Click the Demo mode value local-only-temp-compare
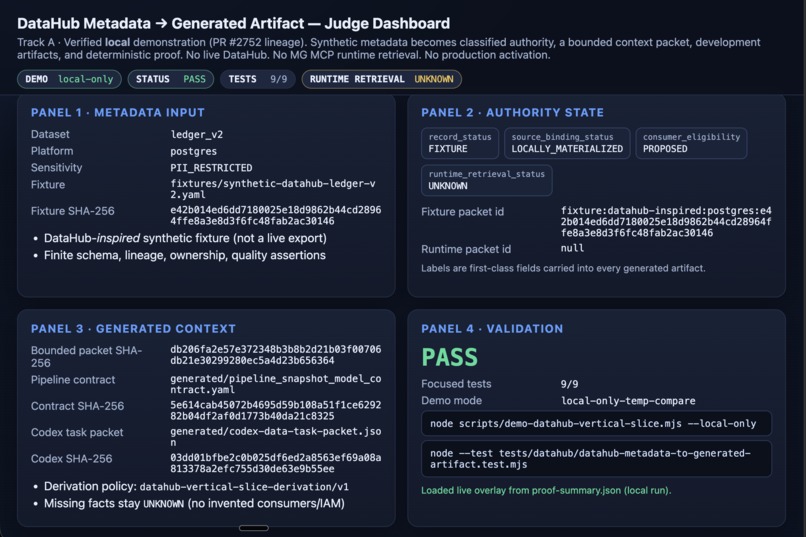The image size is (806, 537). click(x=628, y=401)
